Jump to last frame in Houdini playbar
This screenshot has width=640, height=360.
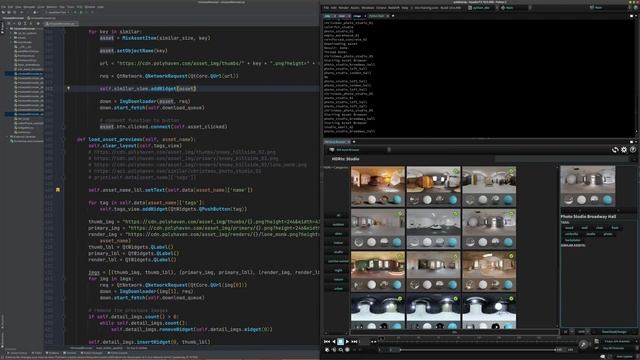(354, 341)
